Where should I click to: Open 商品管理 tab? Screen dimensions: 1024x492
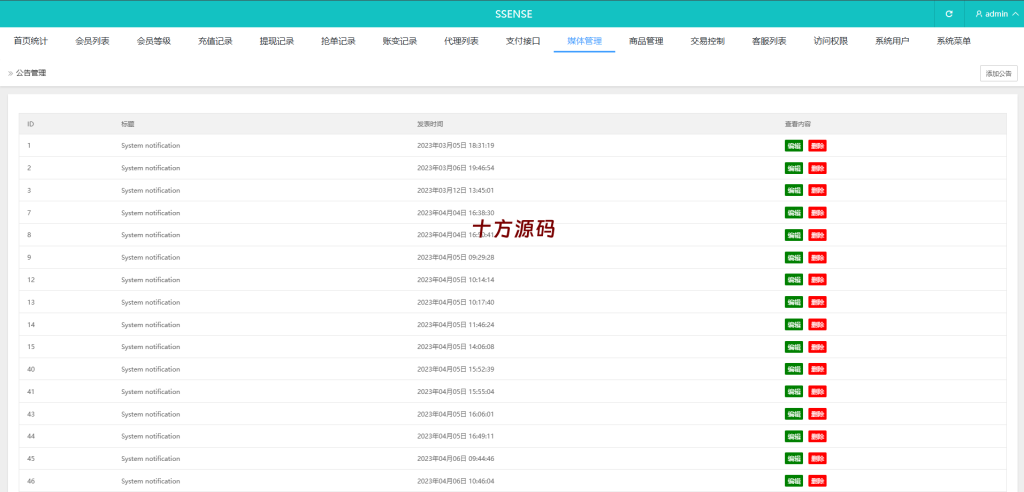(646, 41)
